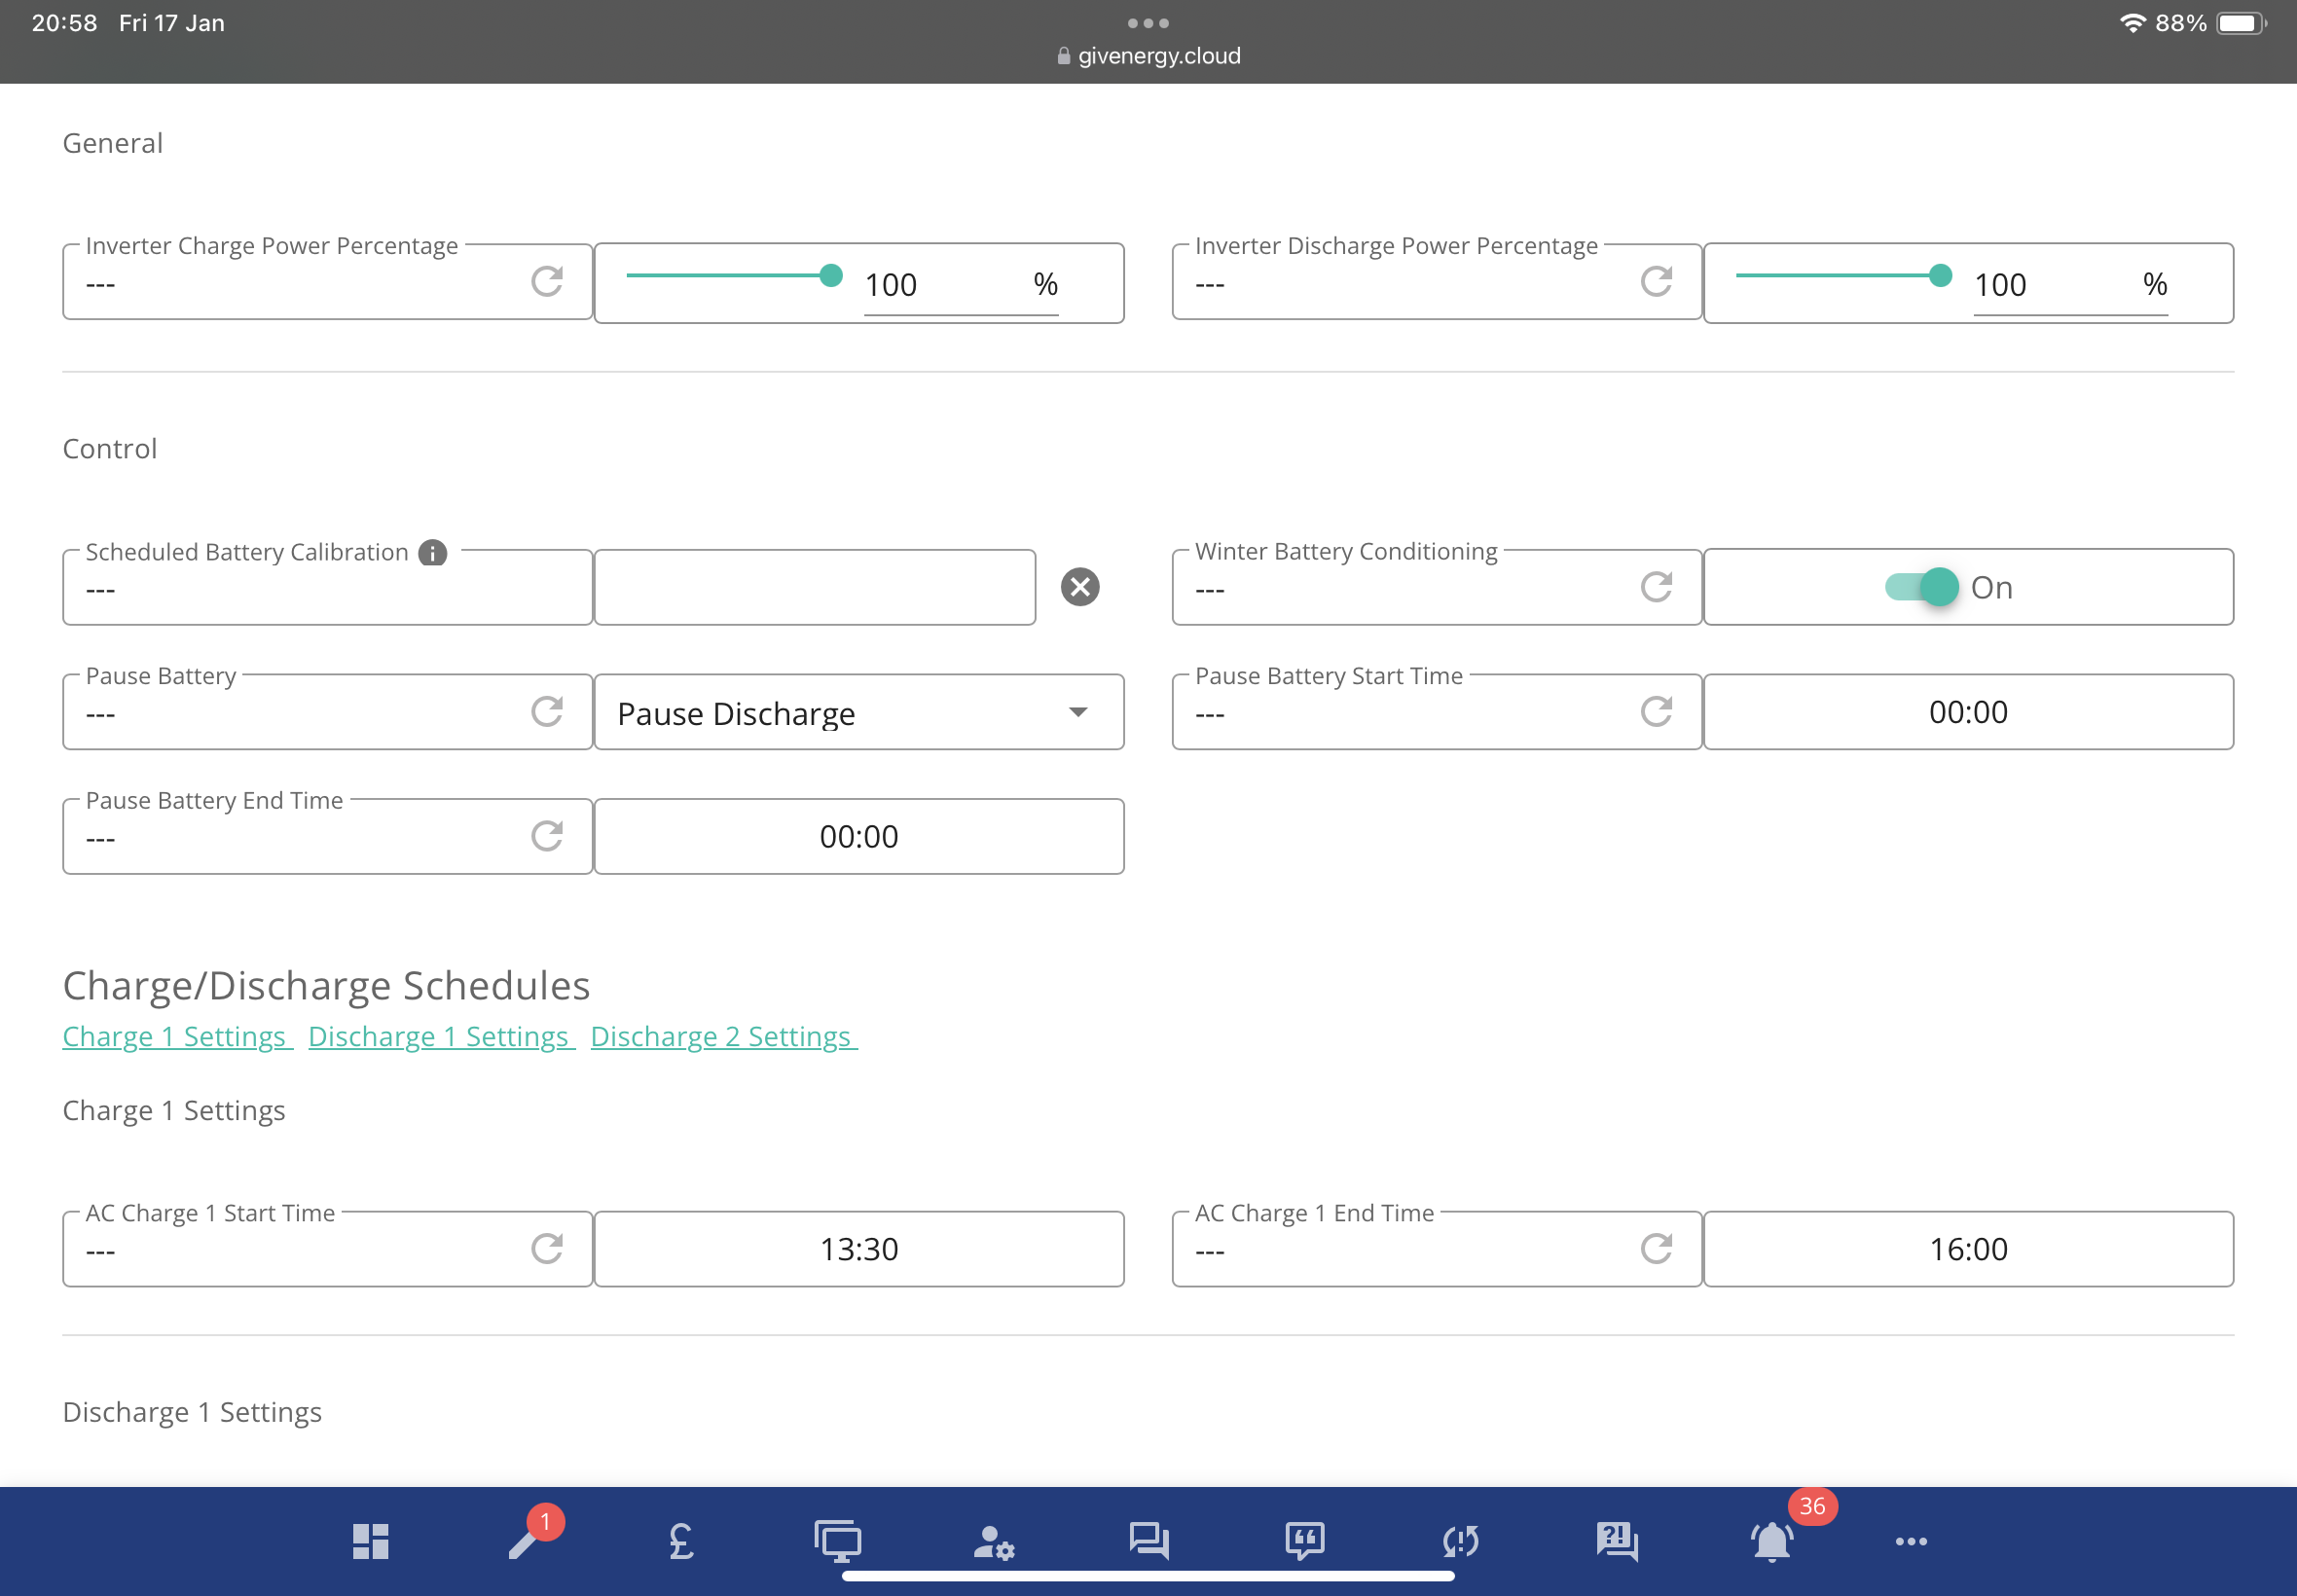Image resolution: width=2297 pixels, height=1596 pixels.
Task: Open the chat bubbles icon in bottom bar
Action: tap(1149, 1541)
